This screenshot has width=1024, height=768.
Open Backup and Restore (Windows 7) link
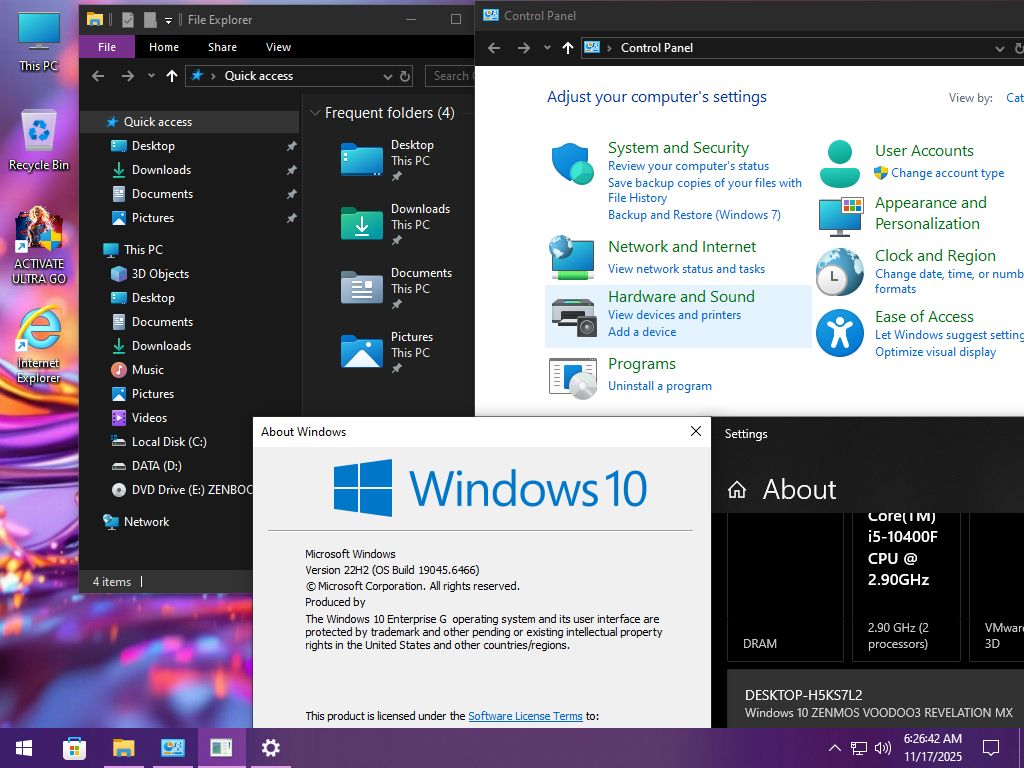point(694,215)
